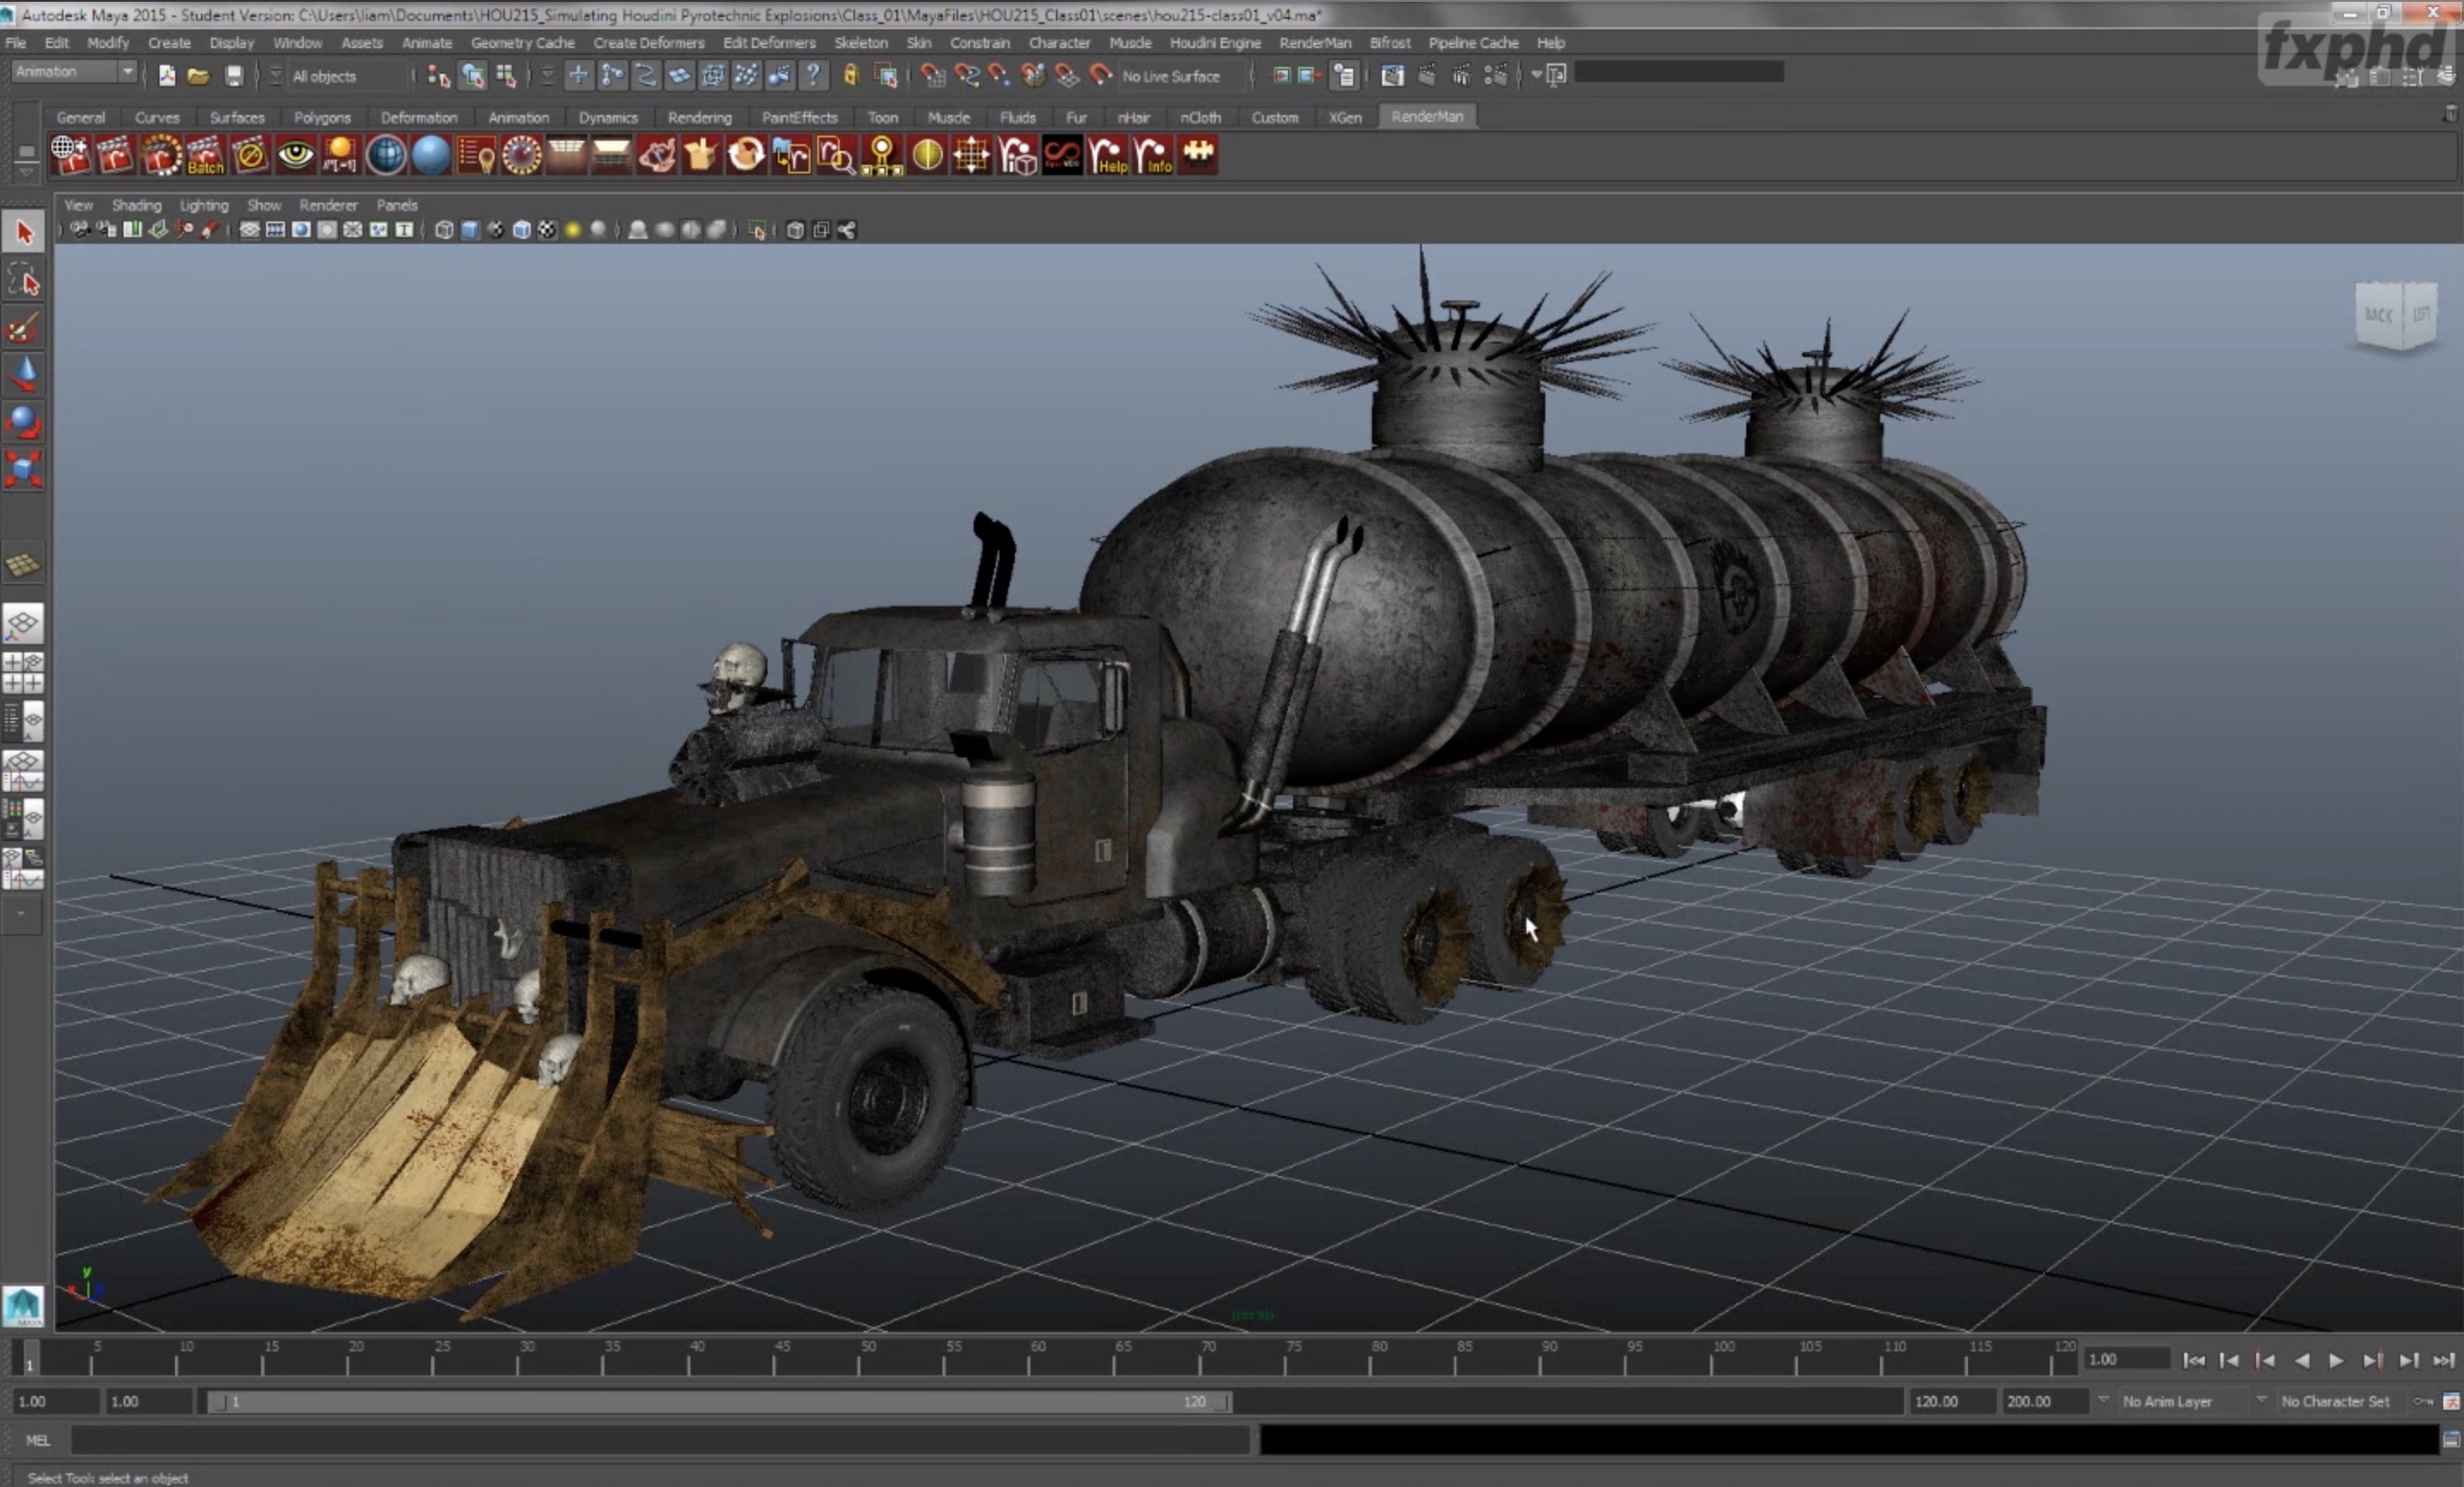Click the RenderMan Help shelf icon

(1108, 156)
